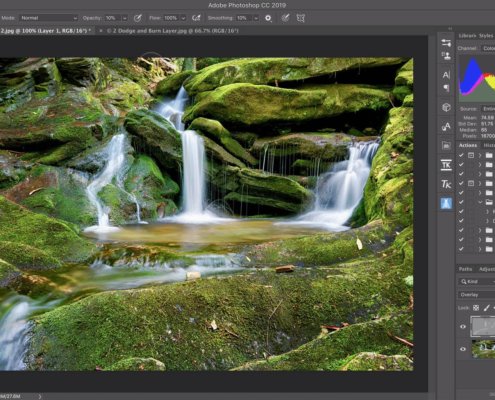Image resolution: width=495 pixels, height=400 pixels.
Task: Open the Clone Source stamp panel icon
Action: 446,56
